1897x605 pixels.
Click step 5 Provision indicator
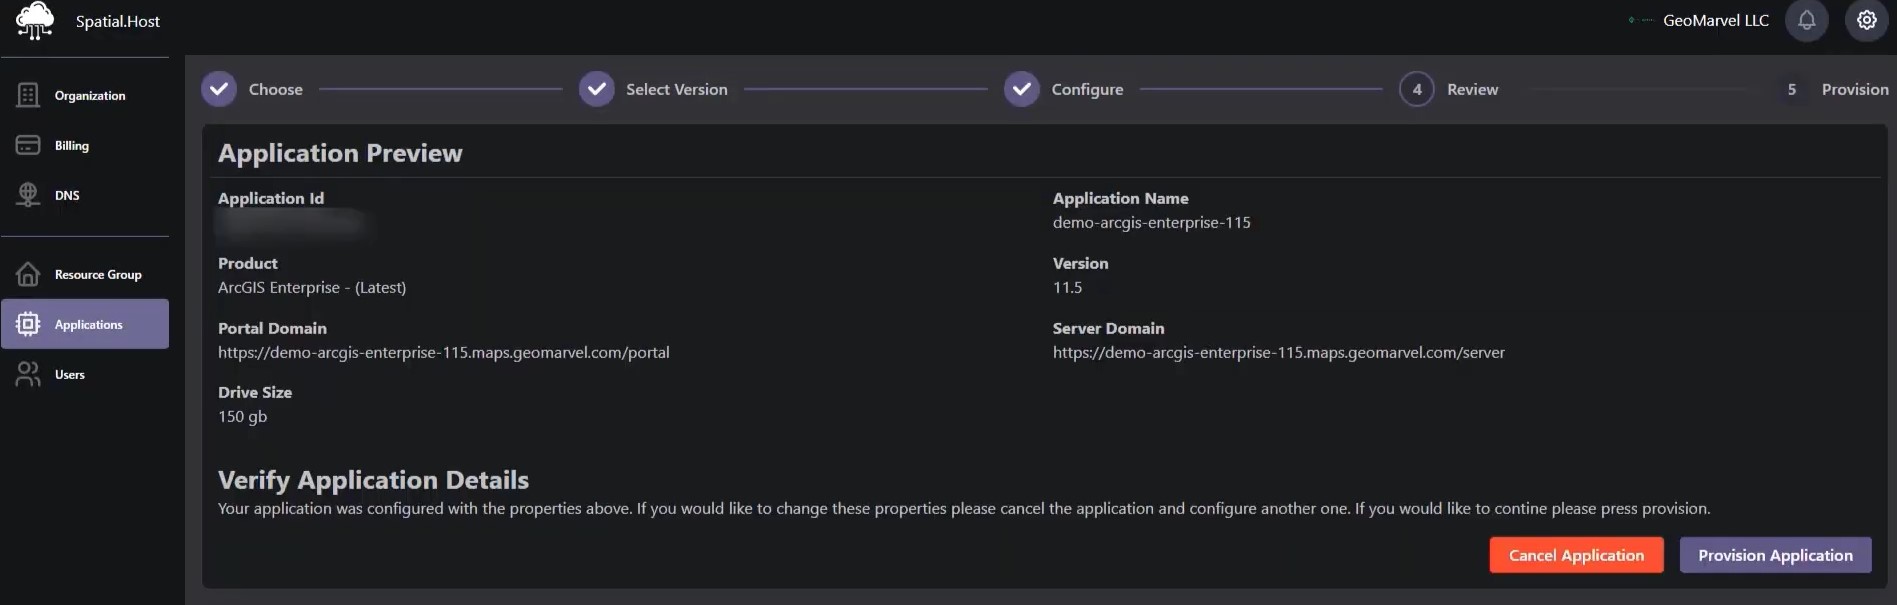pos(1792,89)
